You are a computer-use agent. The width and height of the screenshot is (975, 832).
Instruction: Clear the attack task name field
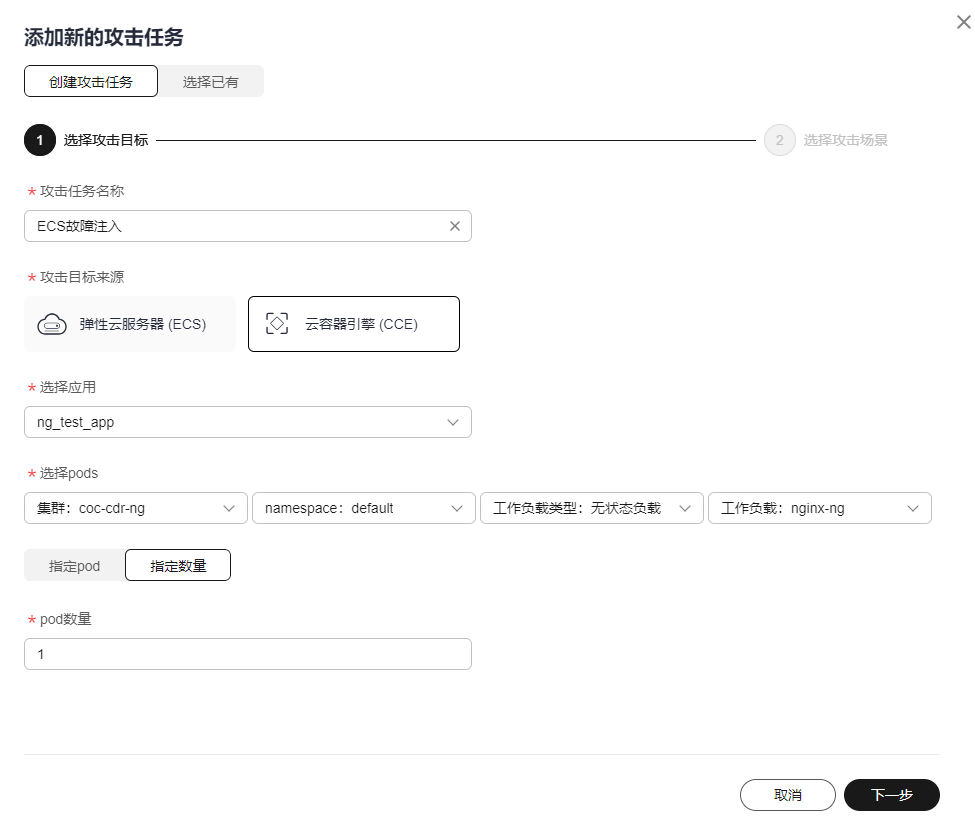pyautogui.click(x=455, y=226)
